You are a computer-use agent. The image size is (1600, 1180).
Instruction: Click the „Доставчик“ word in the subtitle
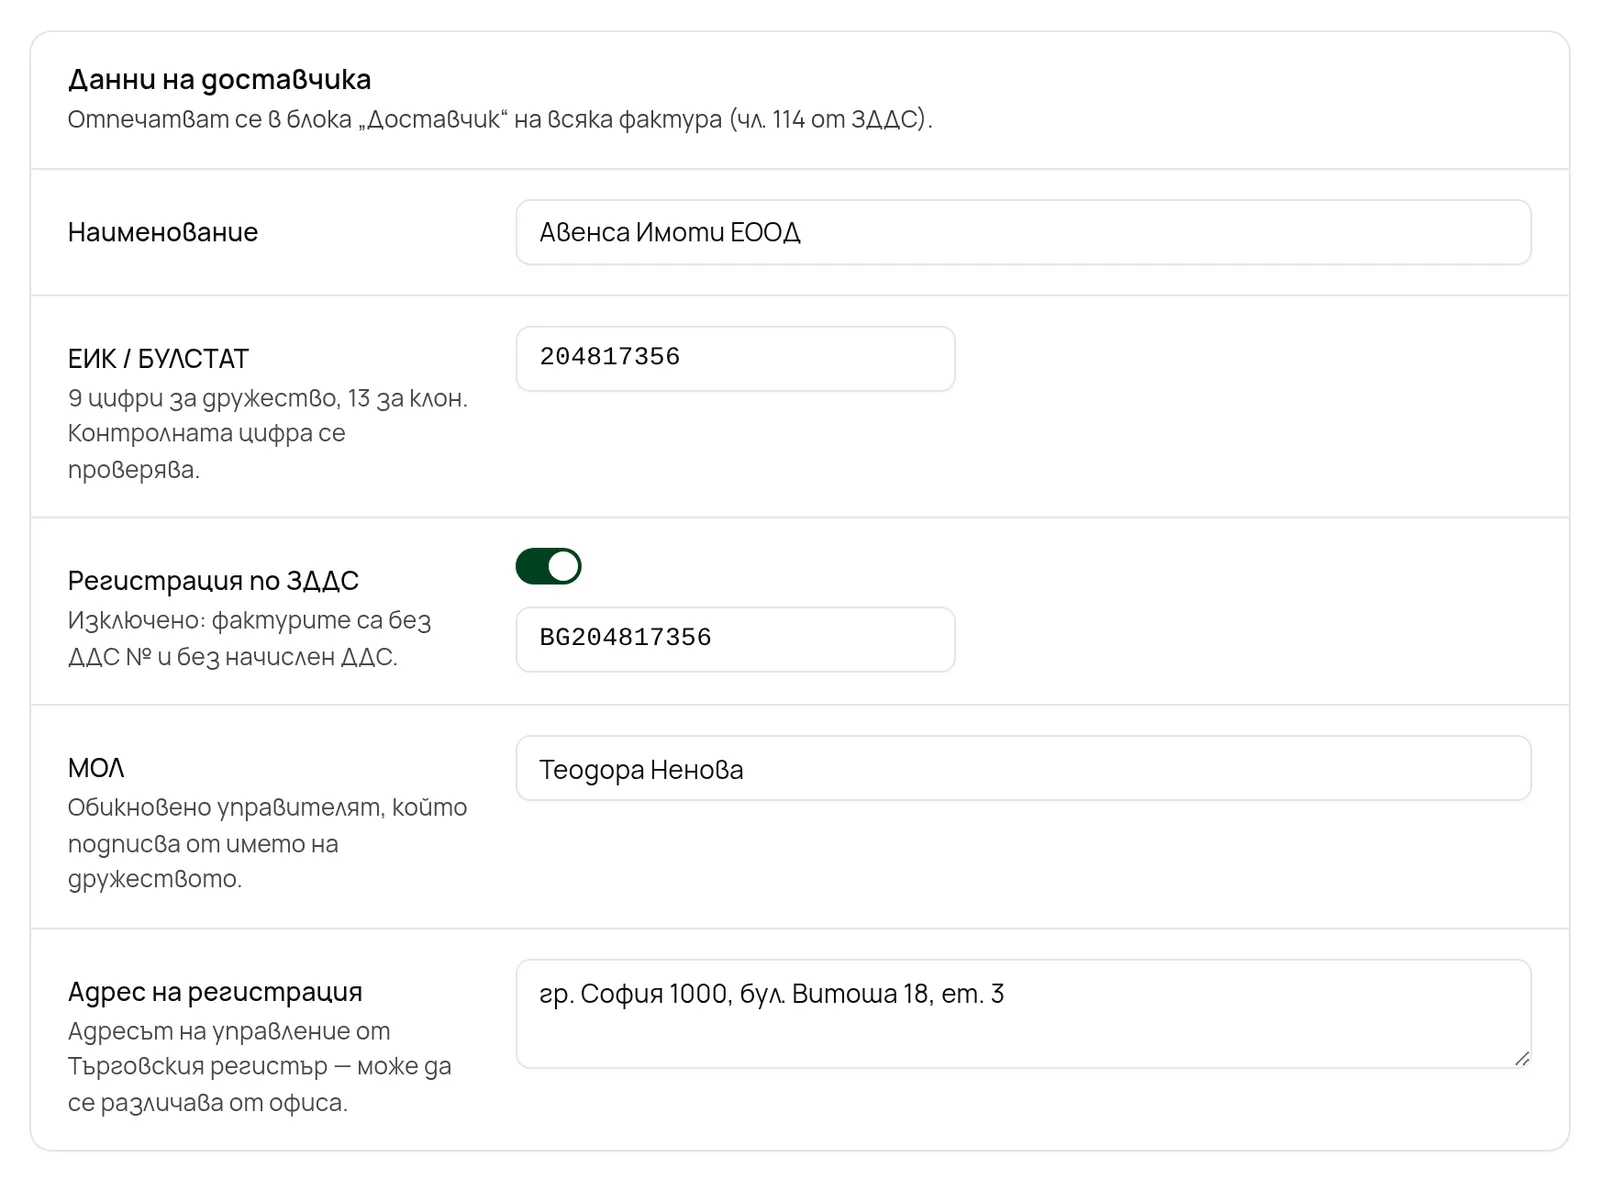coord(434,119)
